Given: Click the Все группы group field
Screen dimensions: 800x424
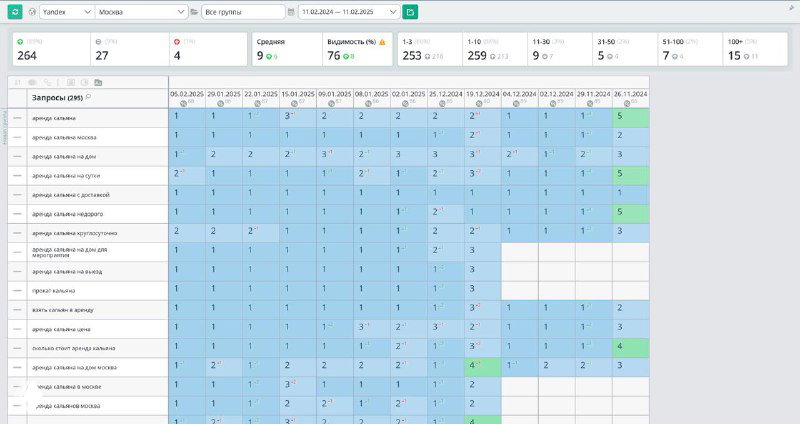Looking at the screenshot, I should pyautogui.click(x=243, y=12).
